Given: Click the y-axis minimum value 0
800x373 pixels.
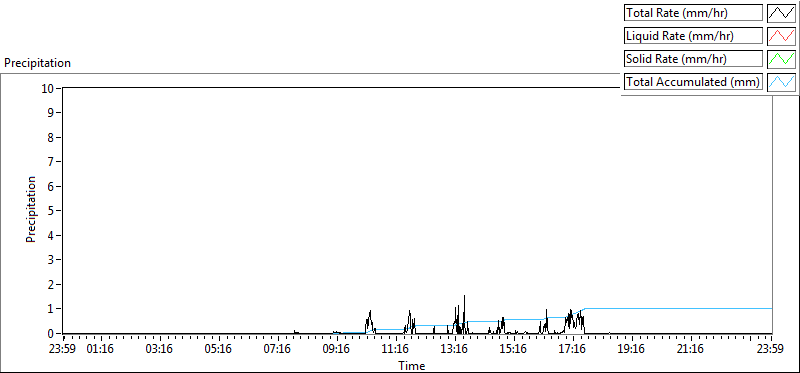Looking at the screenshot, I should point(52,333).
